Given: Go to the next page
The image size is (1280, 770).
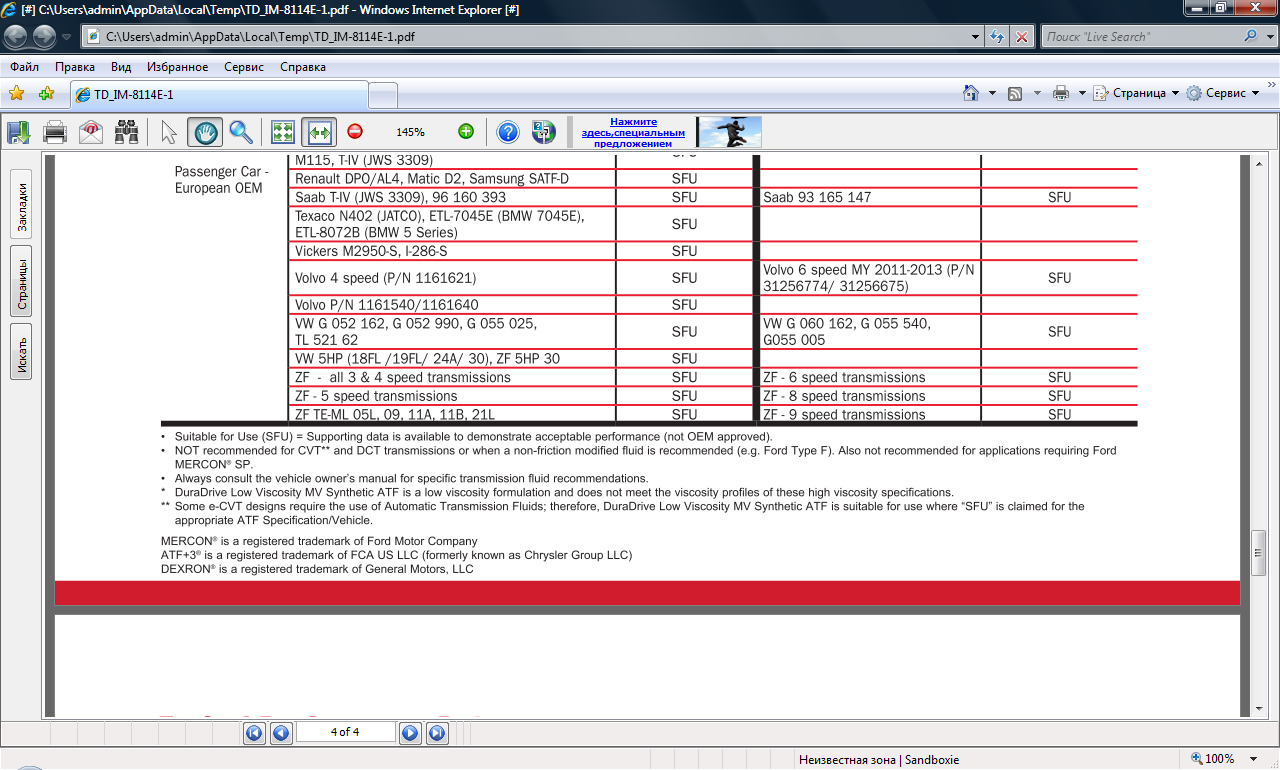Looking at the screenshot, I should (x=410, y=733).
